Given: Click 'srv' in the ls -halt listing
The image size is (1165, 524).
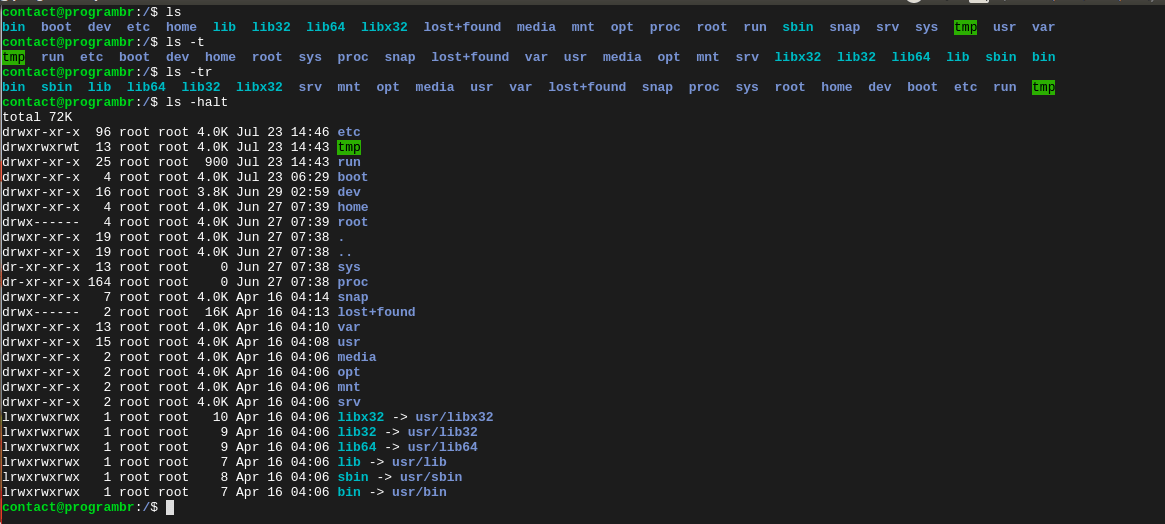Looking at the screenshot, I should [348, 402].
